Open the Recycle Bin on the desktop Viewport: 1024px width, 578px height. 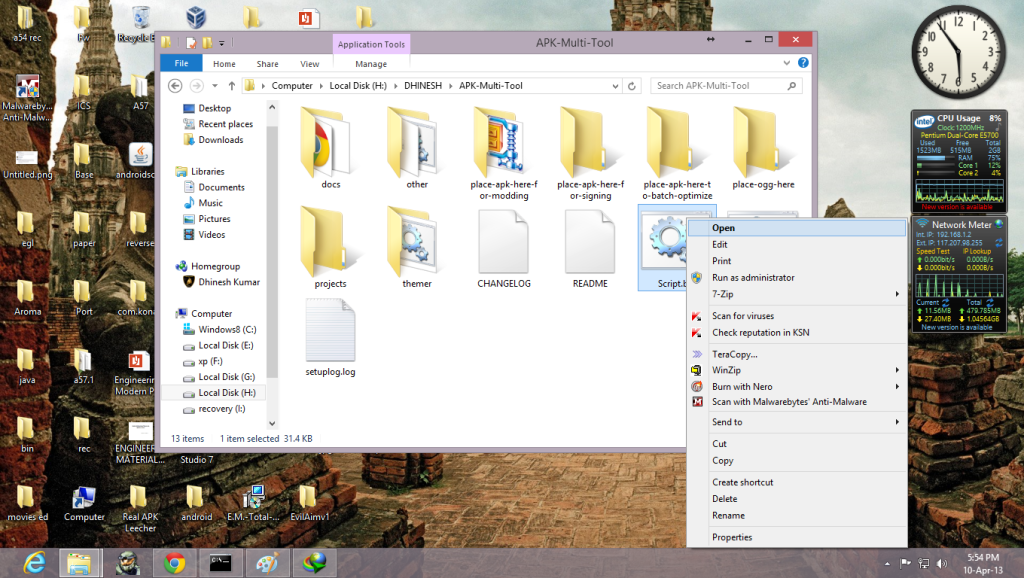pyautogui.click(x=141, y=24)
